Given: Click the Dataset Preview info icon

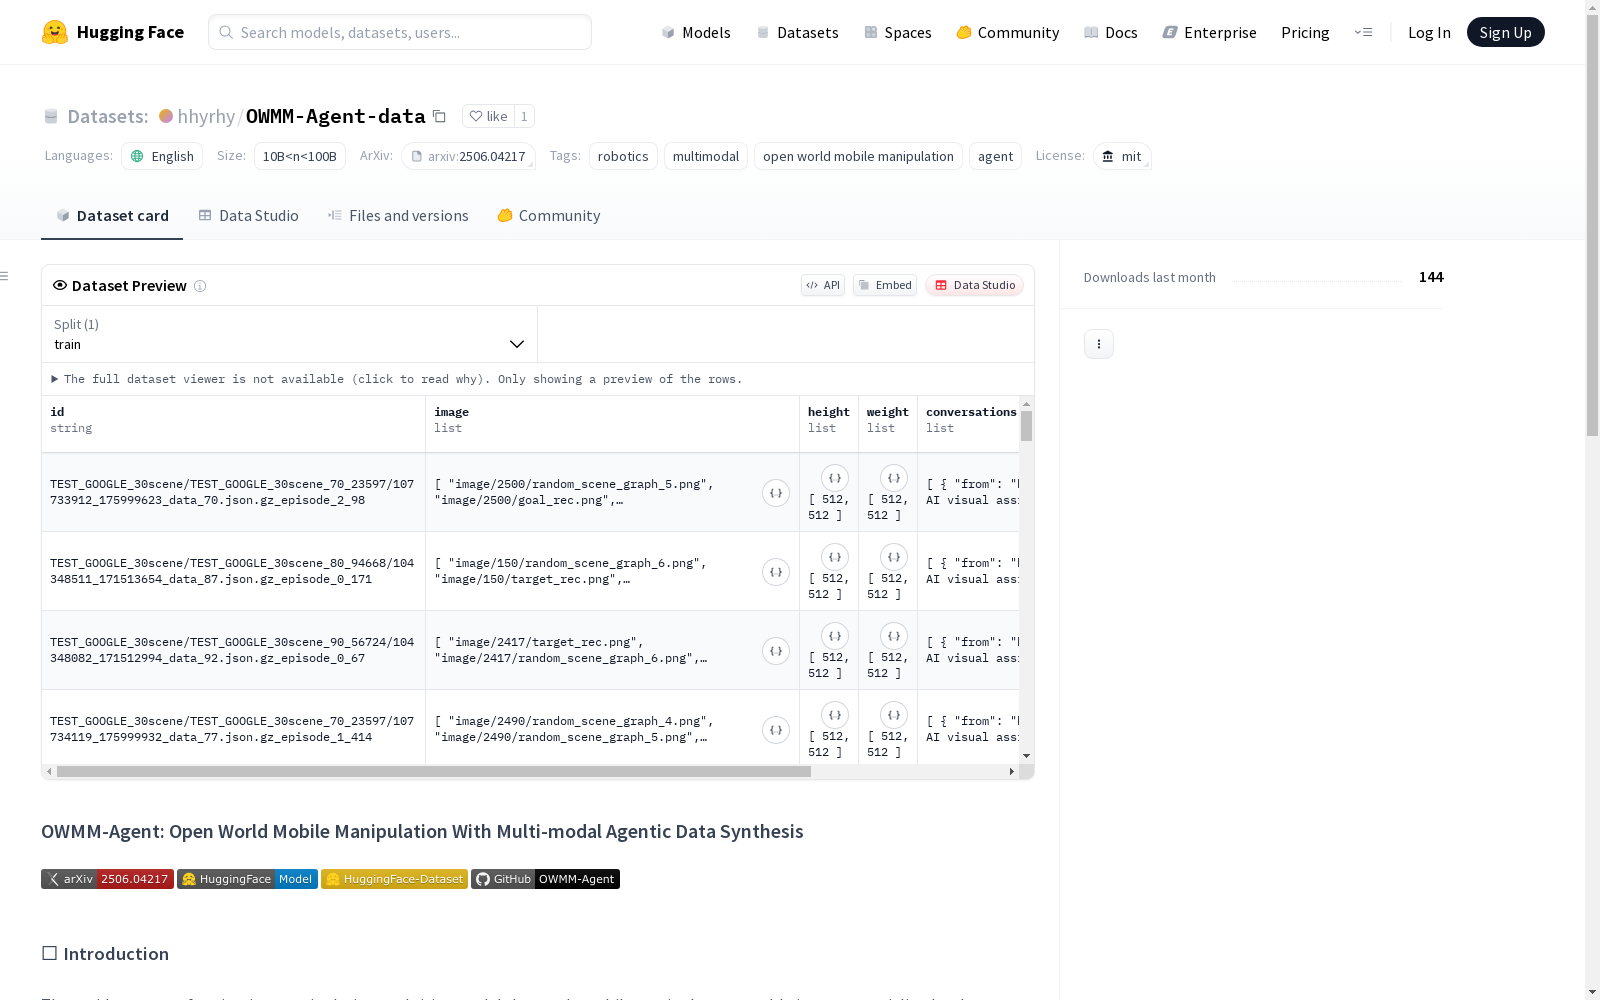Looking at the screenshot, I should [200, 286].
